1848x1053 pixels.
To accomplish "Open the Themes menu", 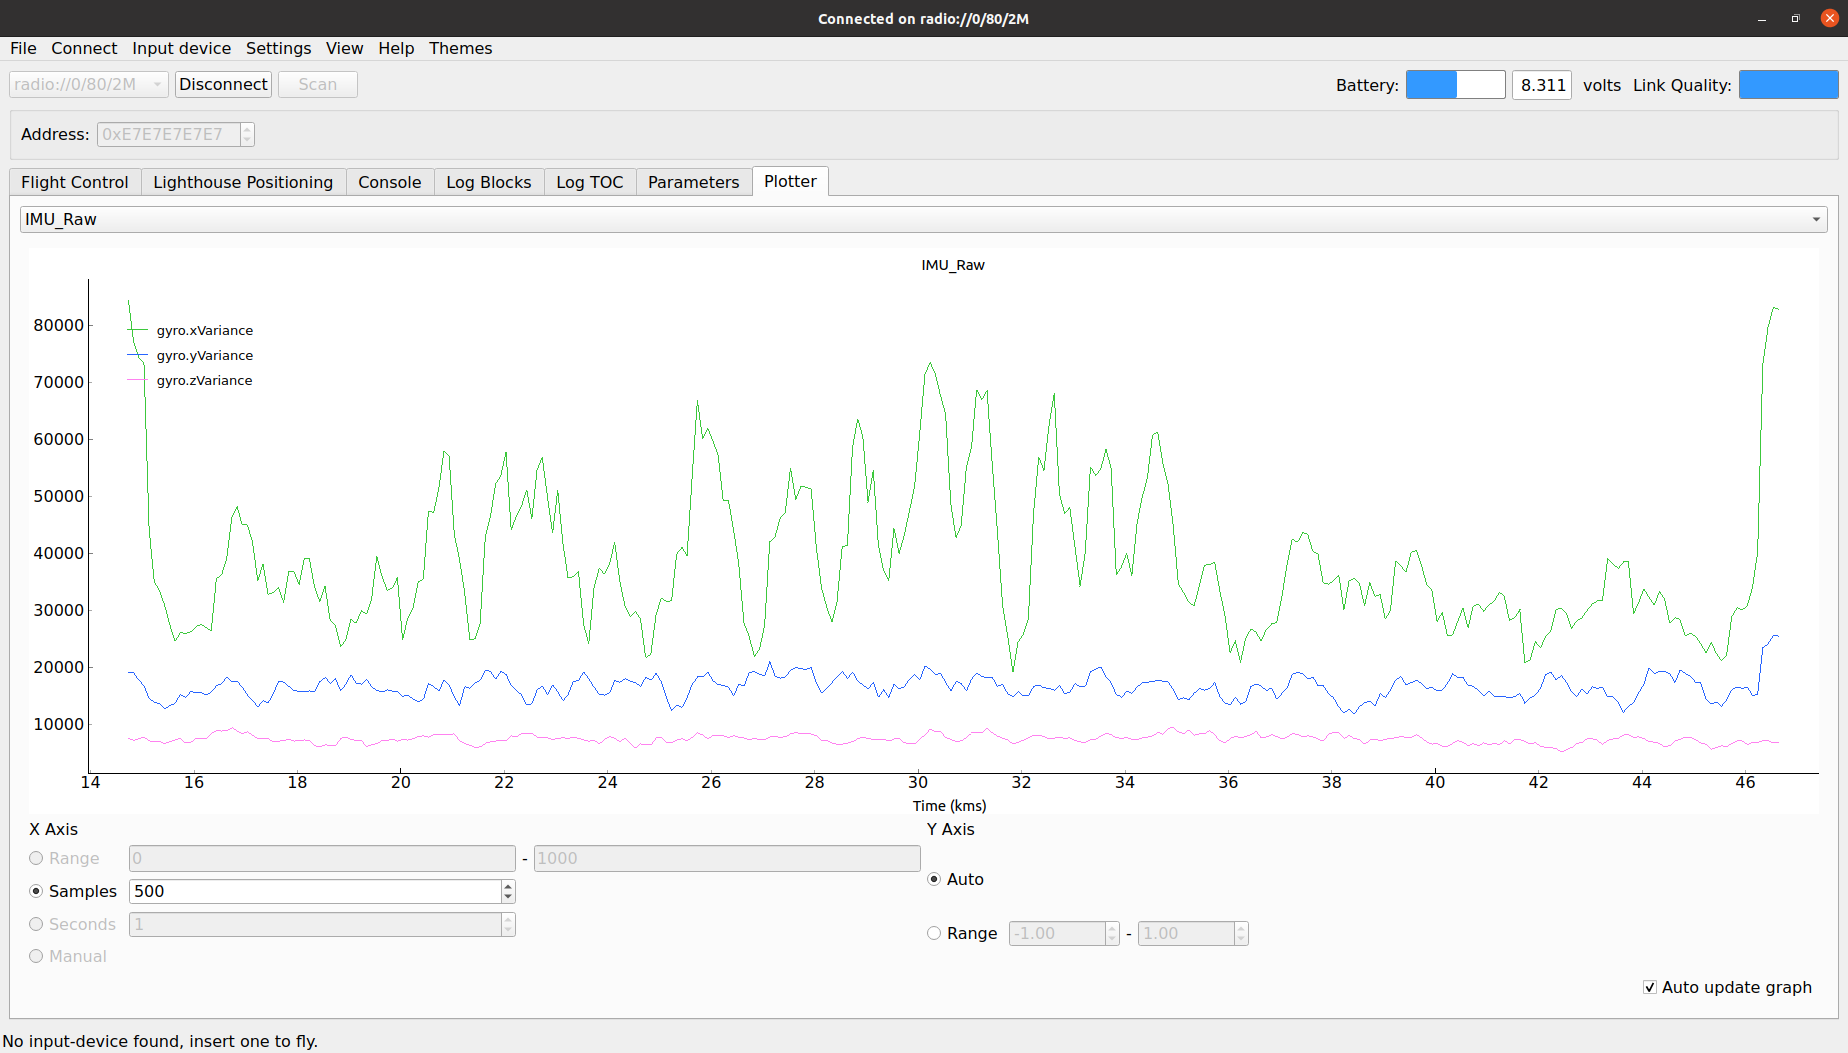I will click(460, 48).
